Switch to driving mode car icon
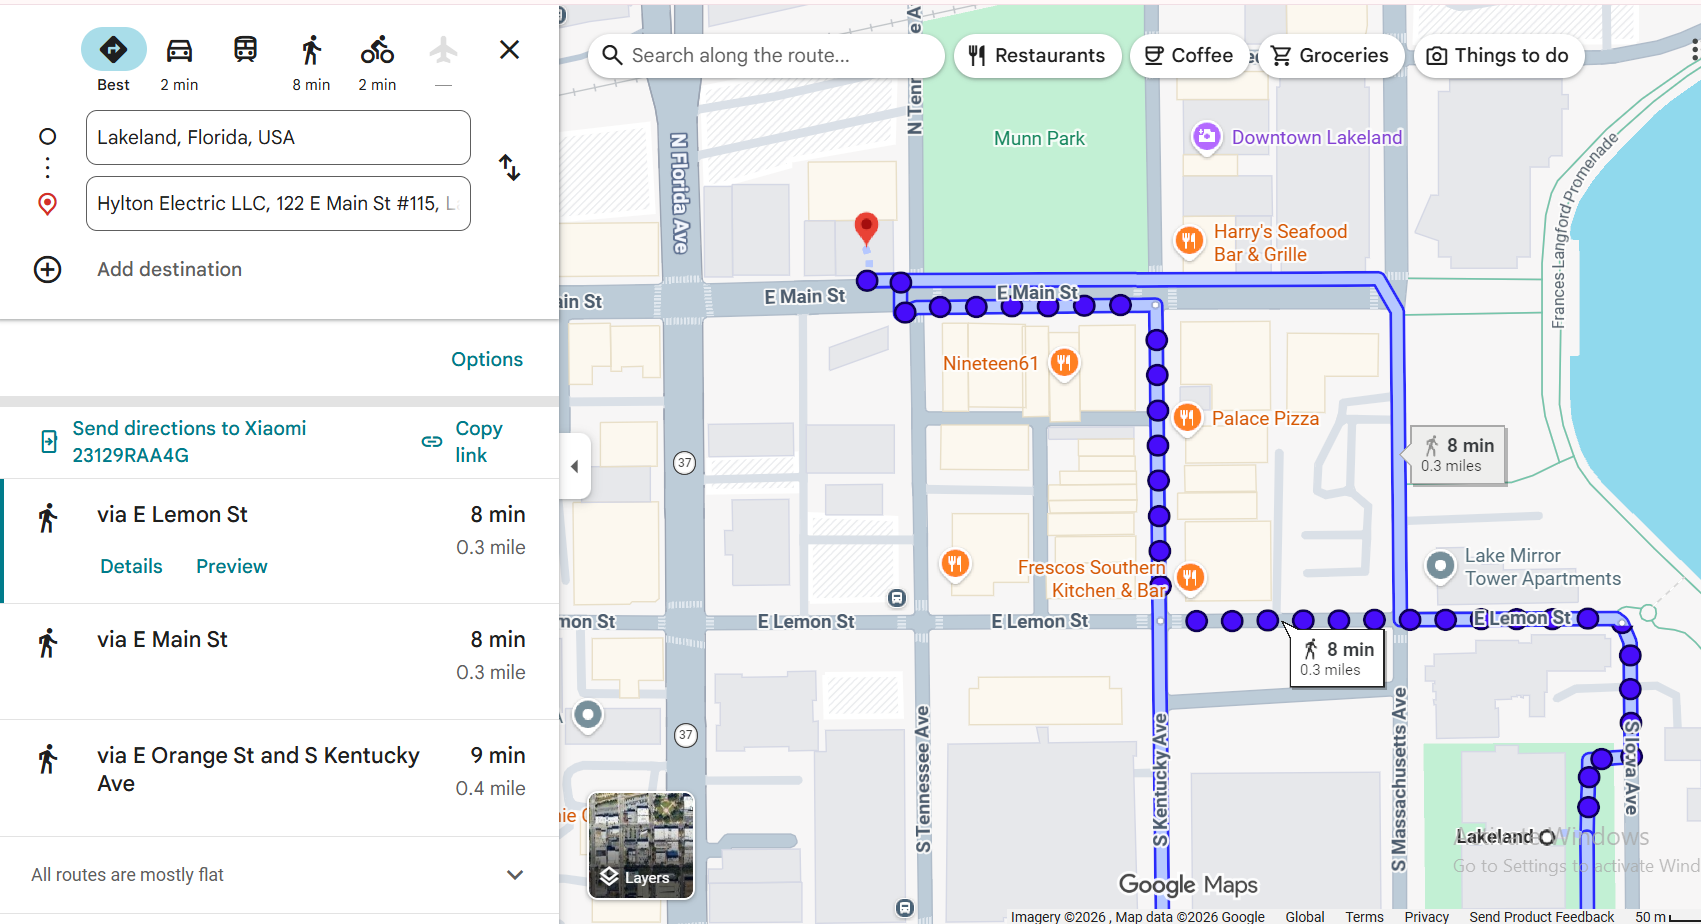 (x=179, y=49)
